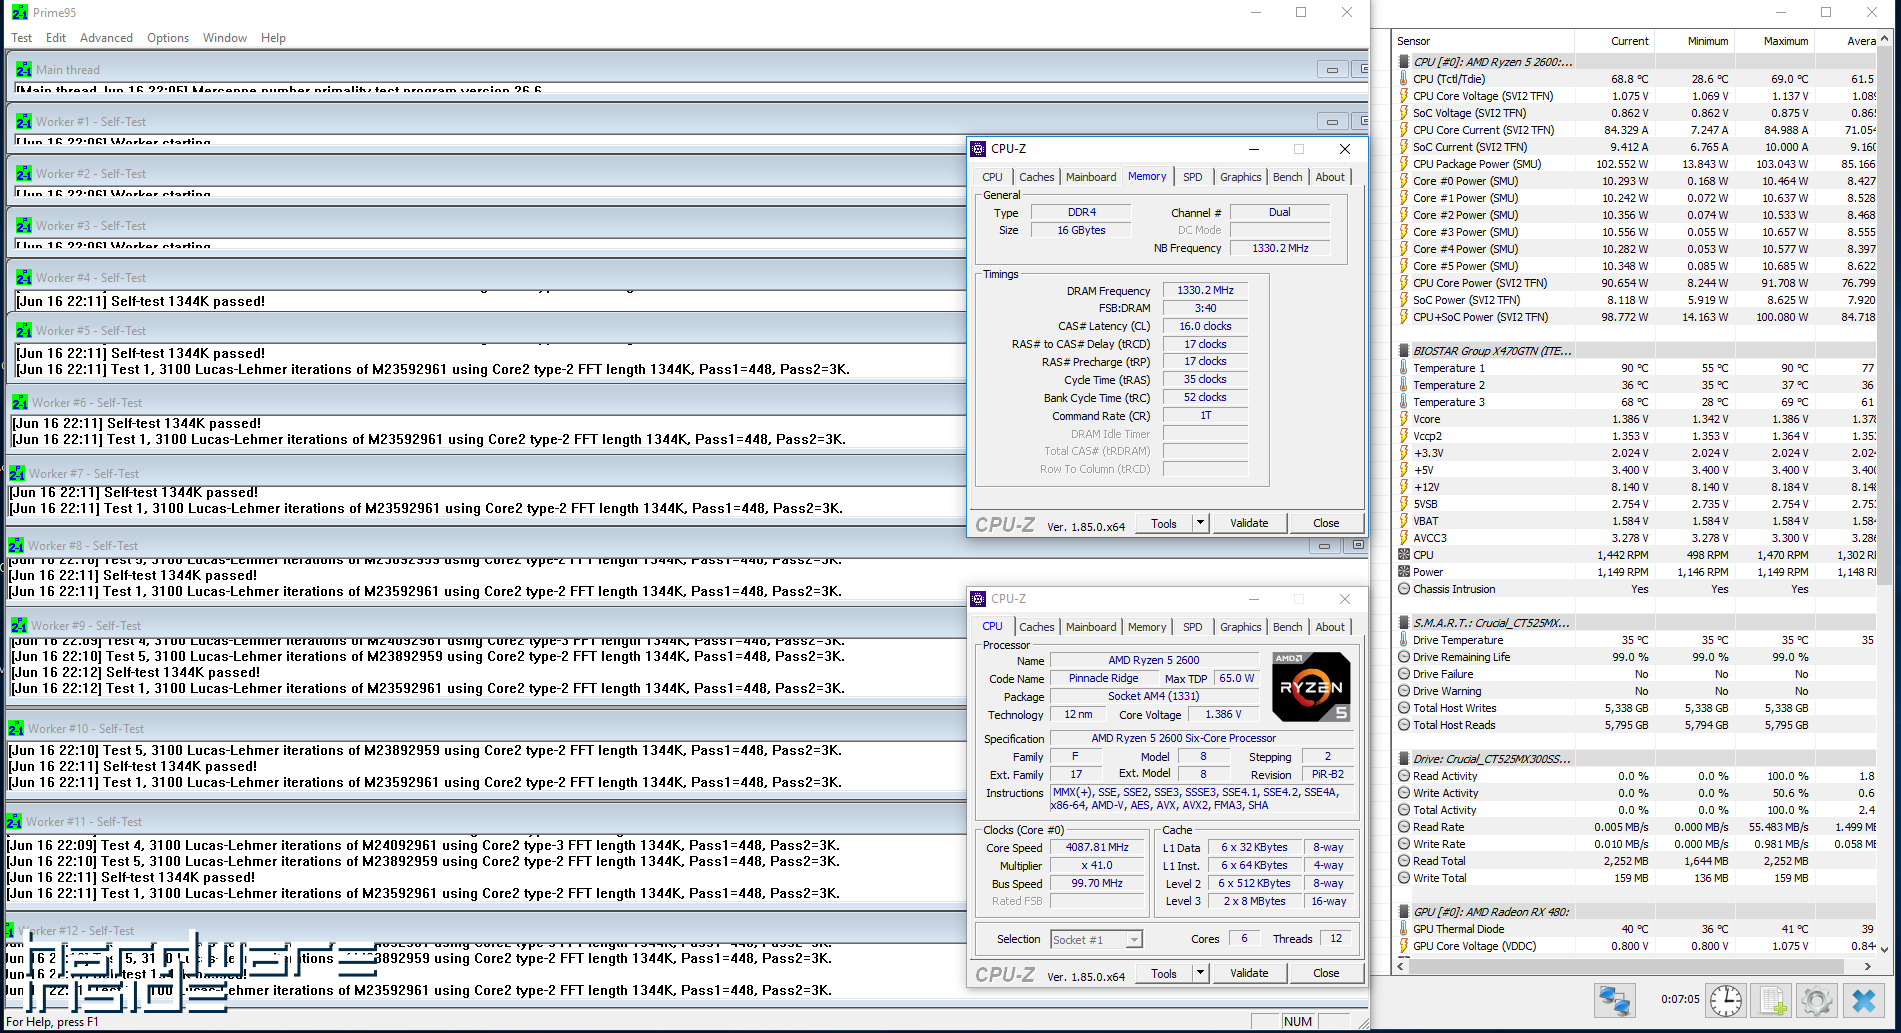Click Validate in CPU-Z Memory window
The width and height of the screenshot is (1901, 1033).
1249,523
